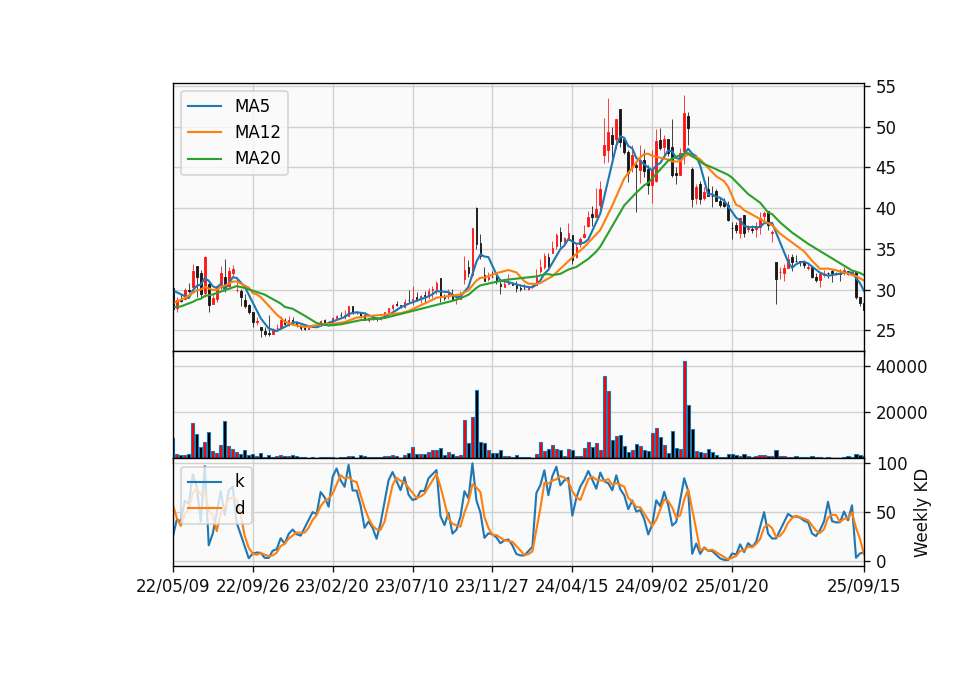Click the 25 price axis tick

coord(885,331)
